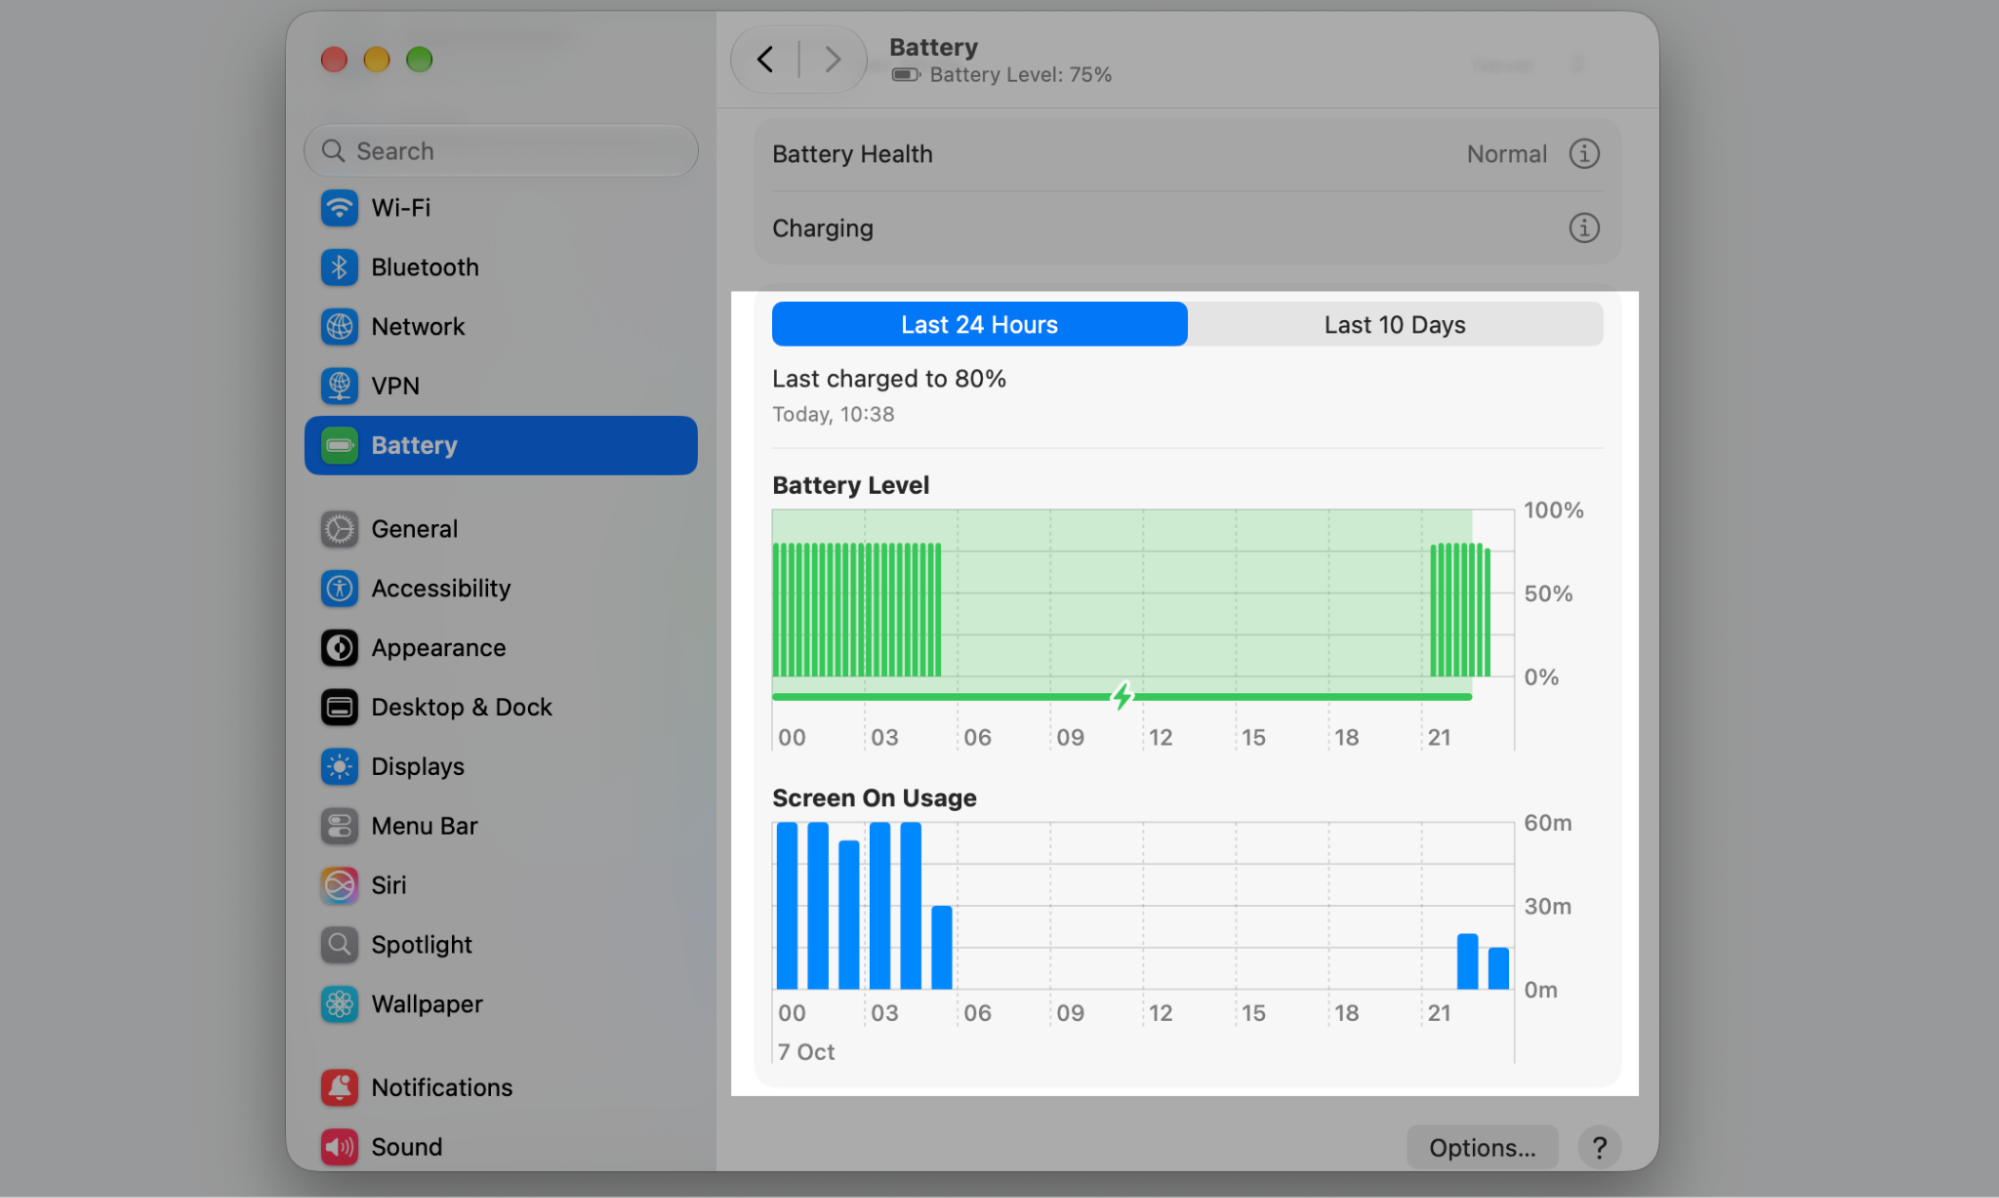The height and width of the screenshot is (1198, 1999).
Task: Open the Appearance icon
Action: (339, 648)
